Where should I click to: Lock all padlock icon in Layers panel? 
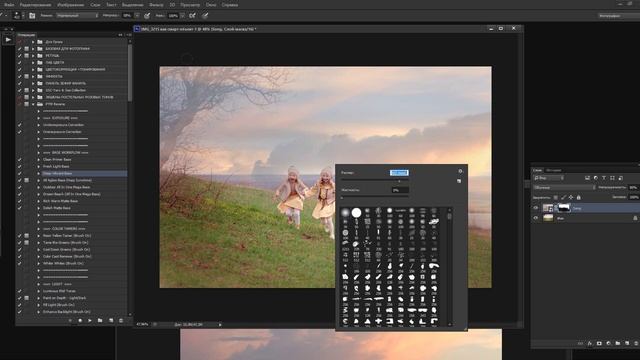(x=578, y=198)
